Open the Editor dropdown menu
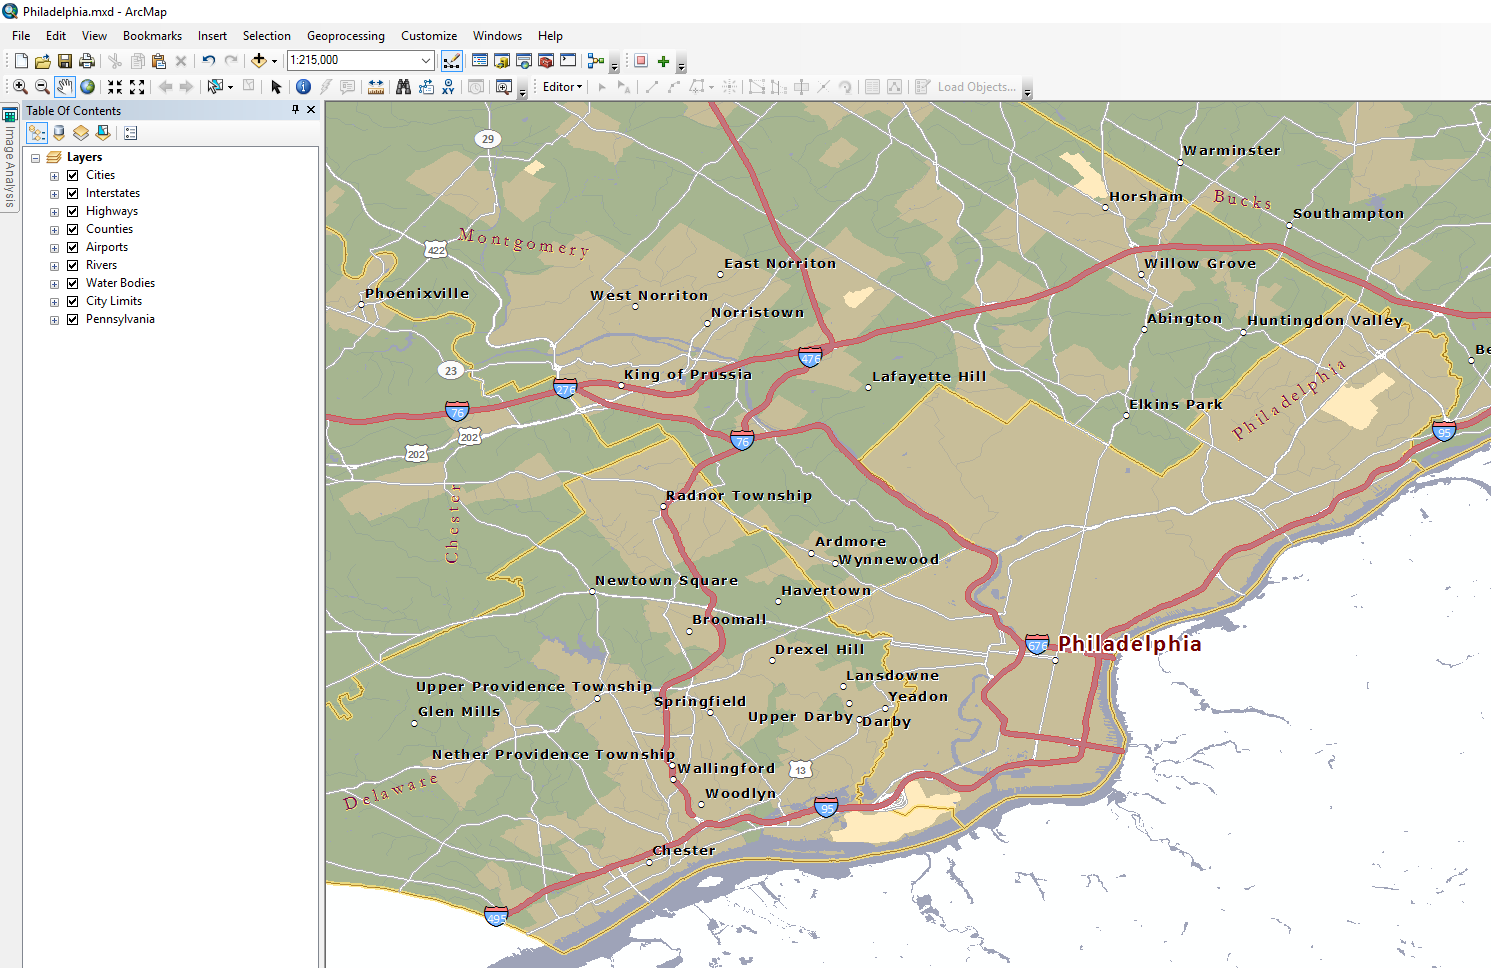The image size is (1491, 968). (x=562, y=87)
